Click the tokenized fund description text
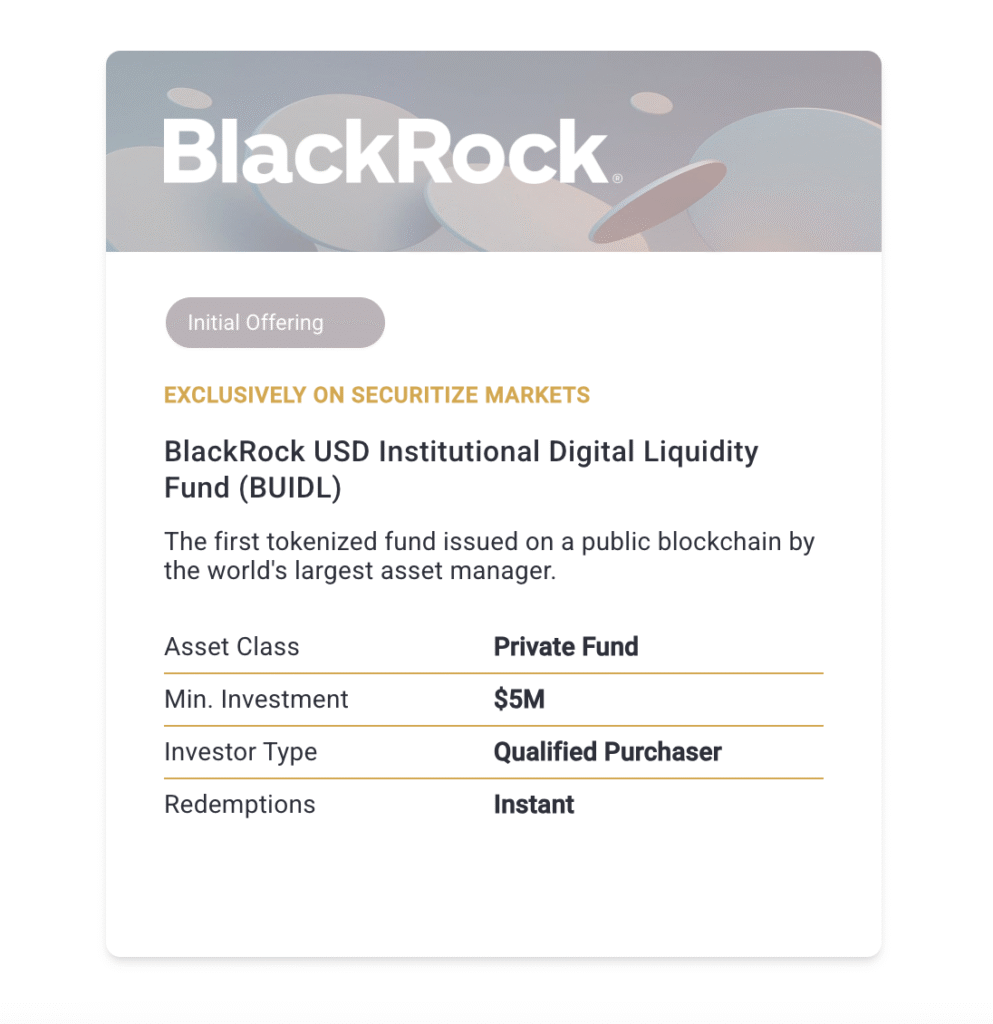Viewport: 993px width, 1024px height. (x=489, y=557)
